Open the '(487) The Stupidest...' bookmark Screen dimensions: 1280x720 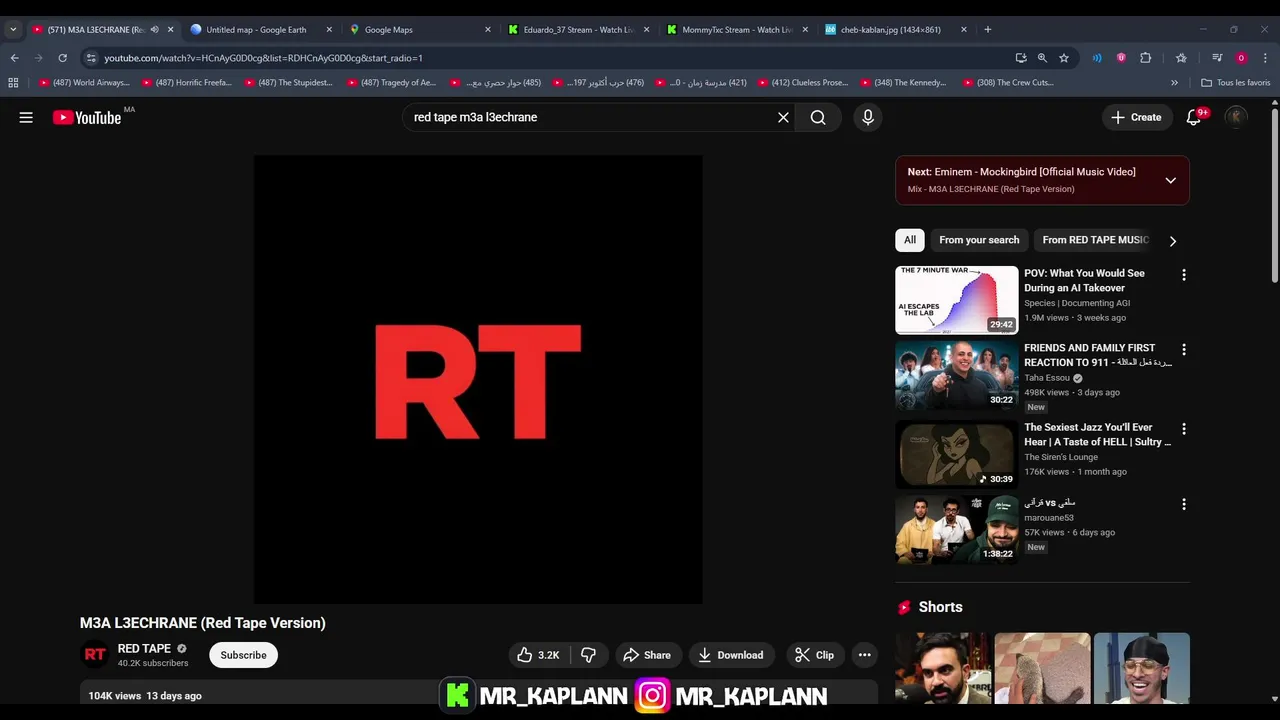(x=287, y=83)
